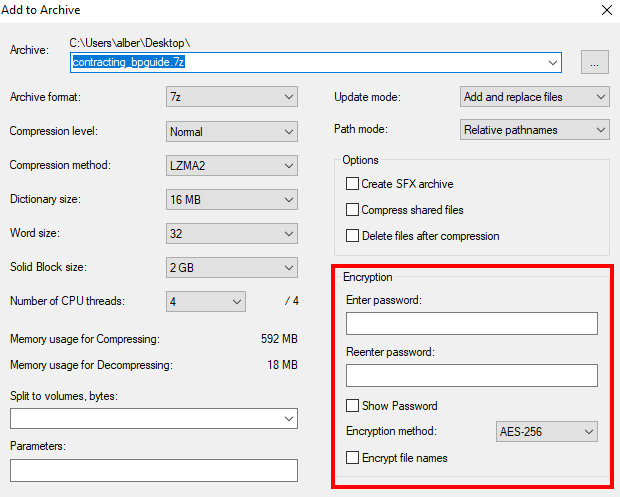Expand the Path mode dropdown
Viewport: 620px width, 497px height.
pos(534,129)
